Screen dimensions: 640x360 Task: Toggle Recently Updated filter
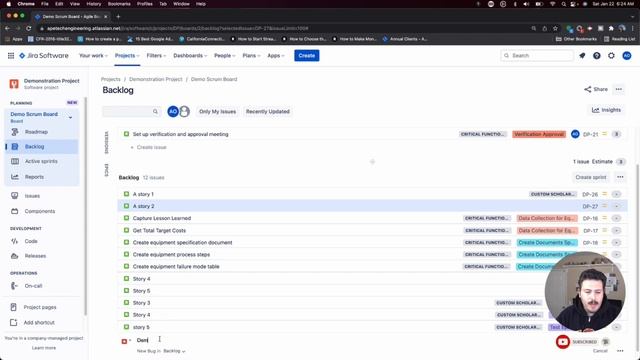(268, 111)
